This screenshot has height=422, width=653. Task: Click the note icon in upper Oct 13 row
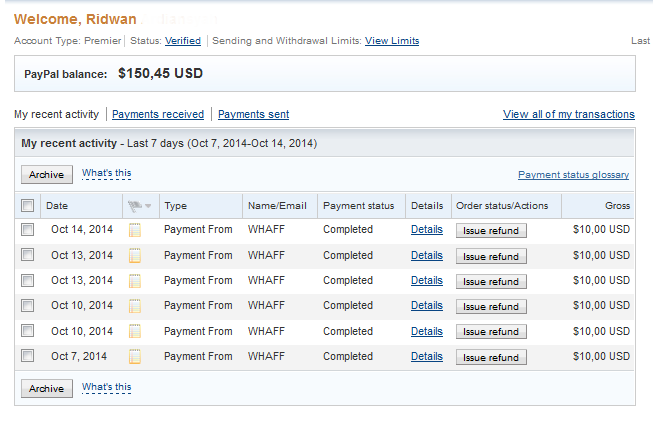pos(135,255)
